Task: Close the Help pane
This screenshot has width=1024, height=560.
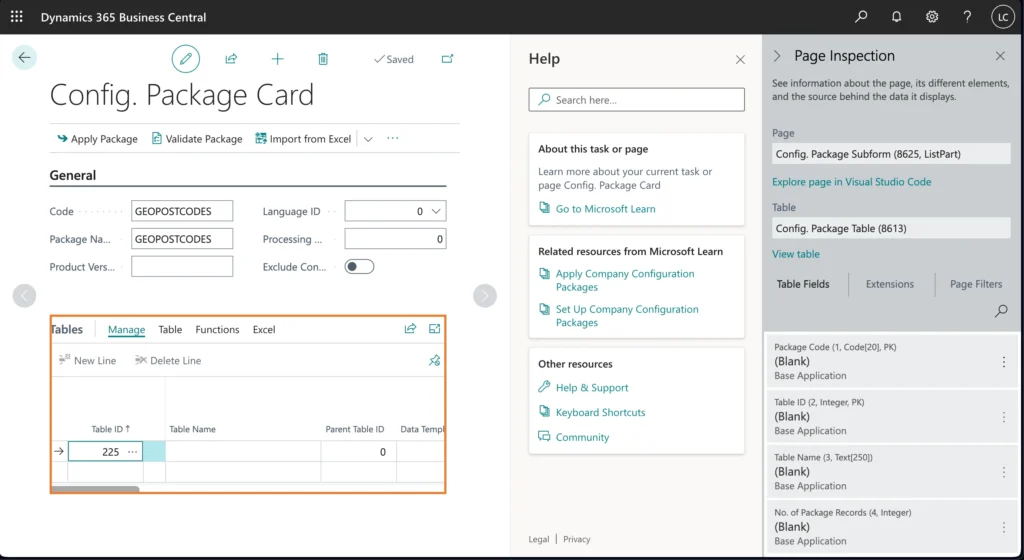Action: point(740,59)
